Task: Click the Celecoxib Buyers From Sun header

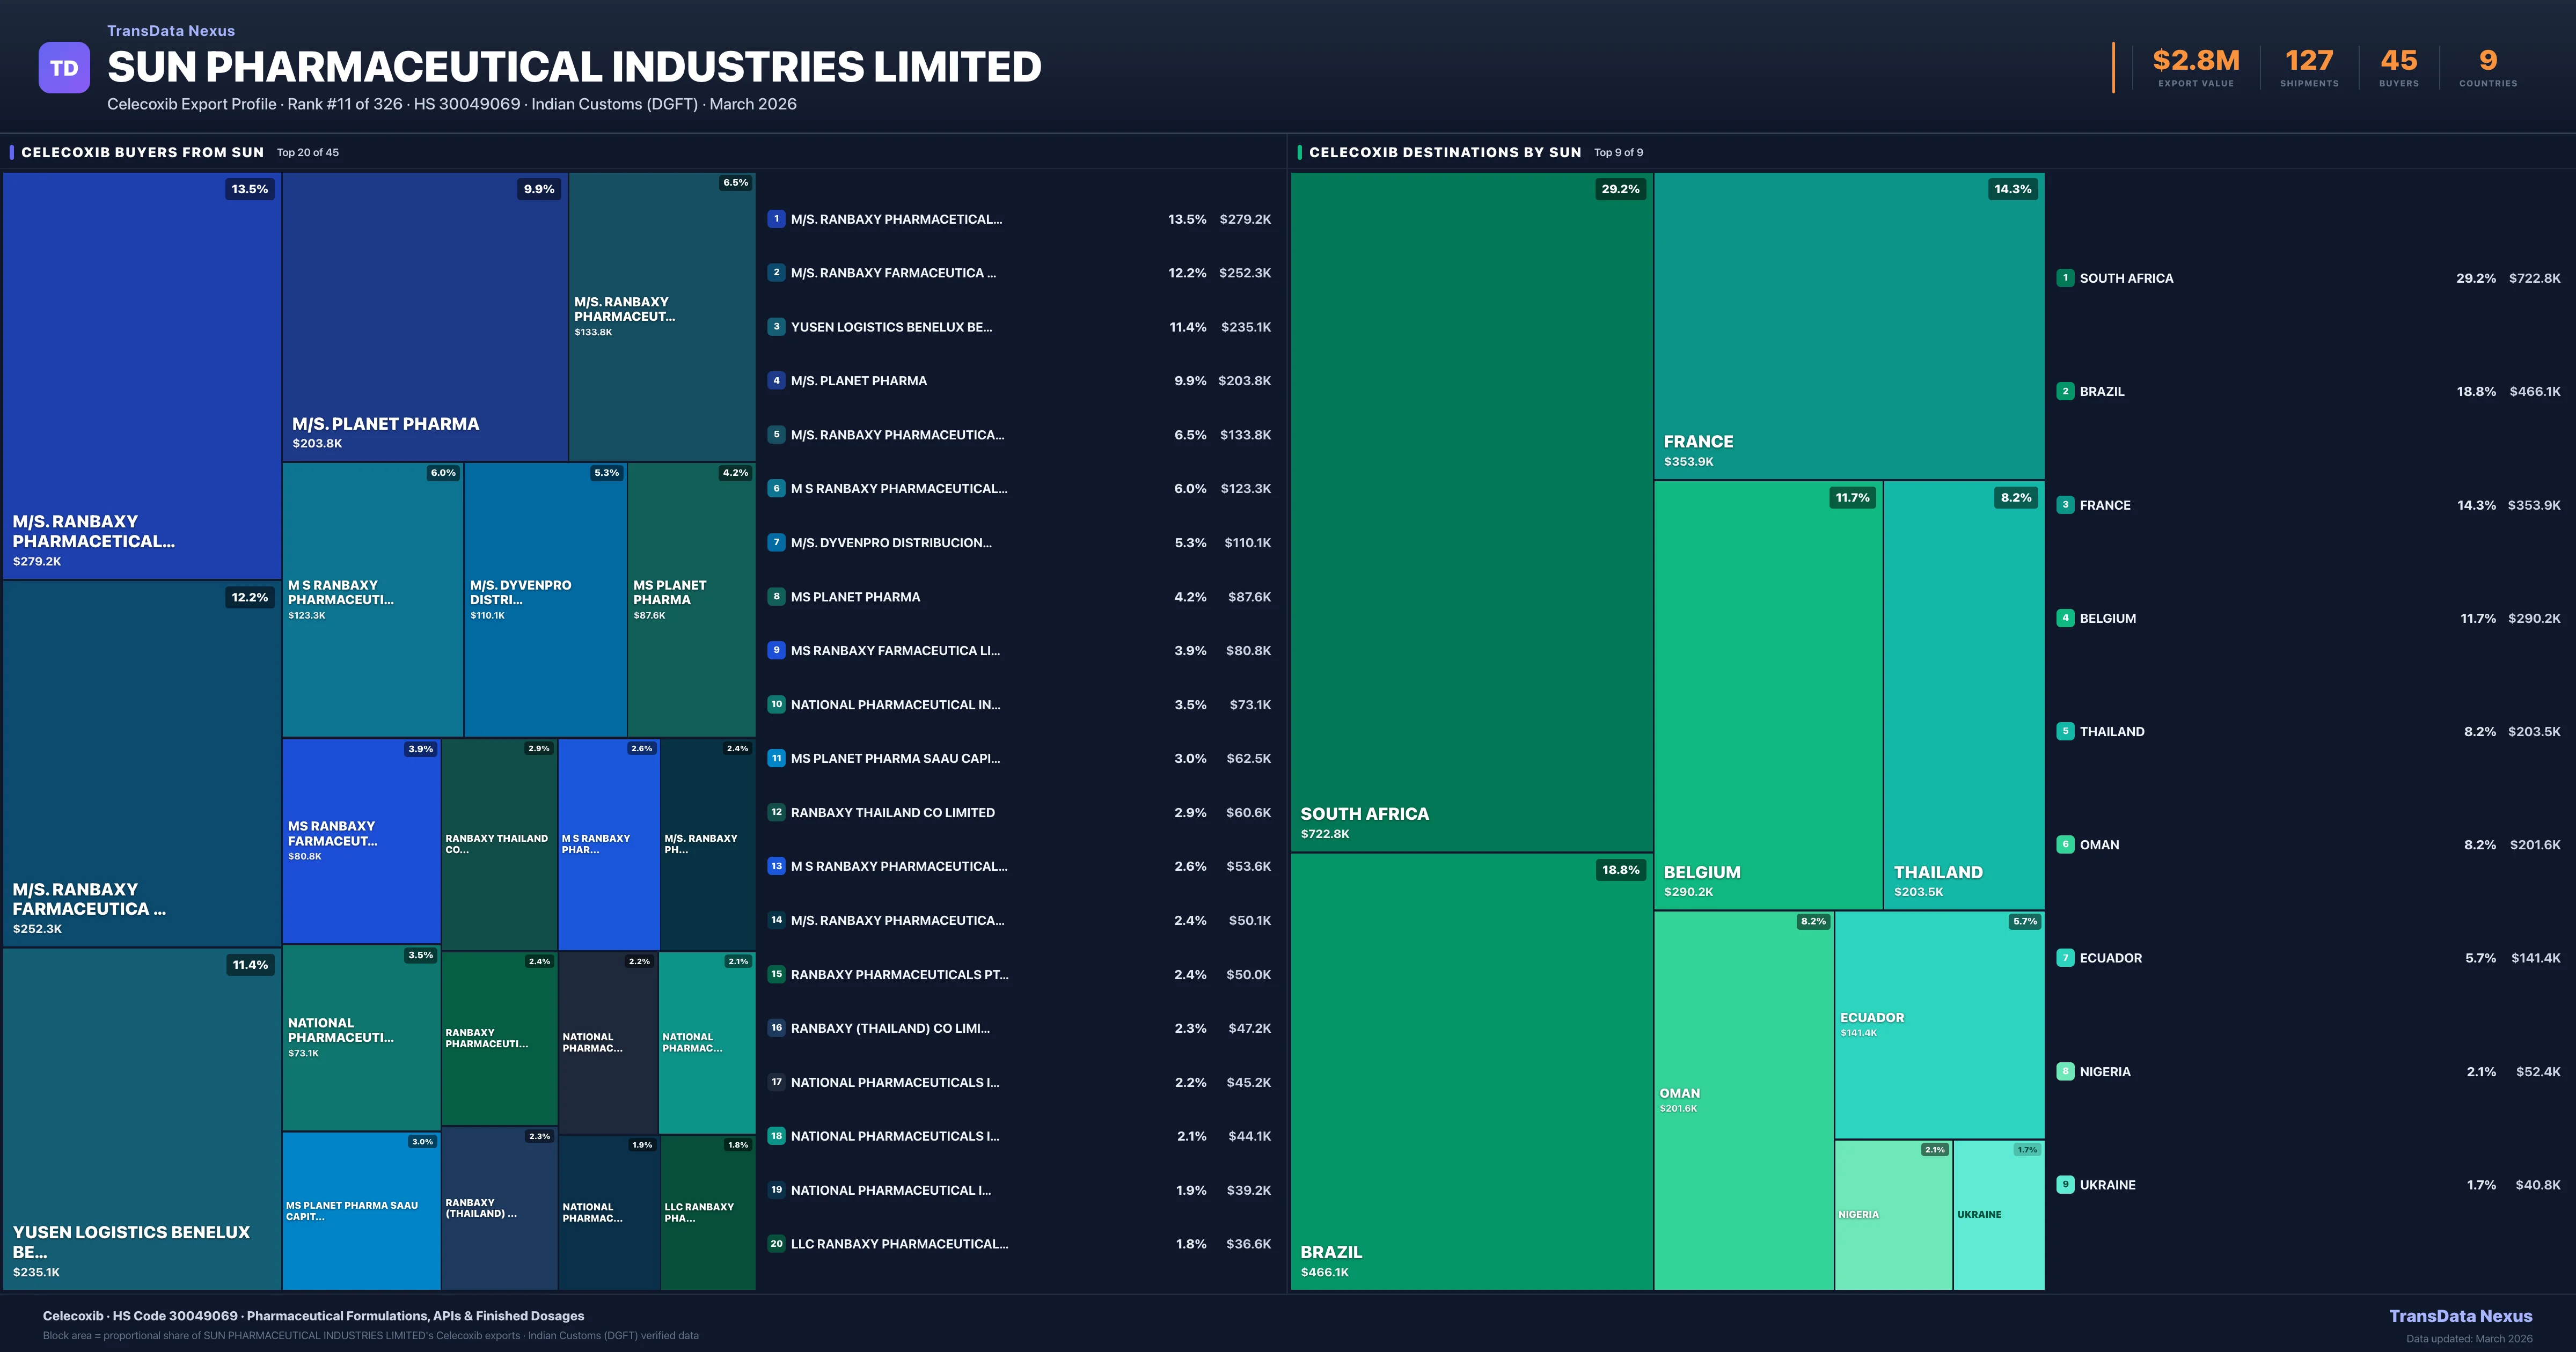Action: tap(143, 152)
